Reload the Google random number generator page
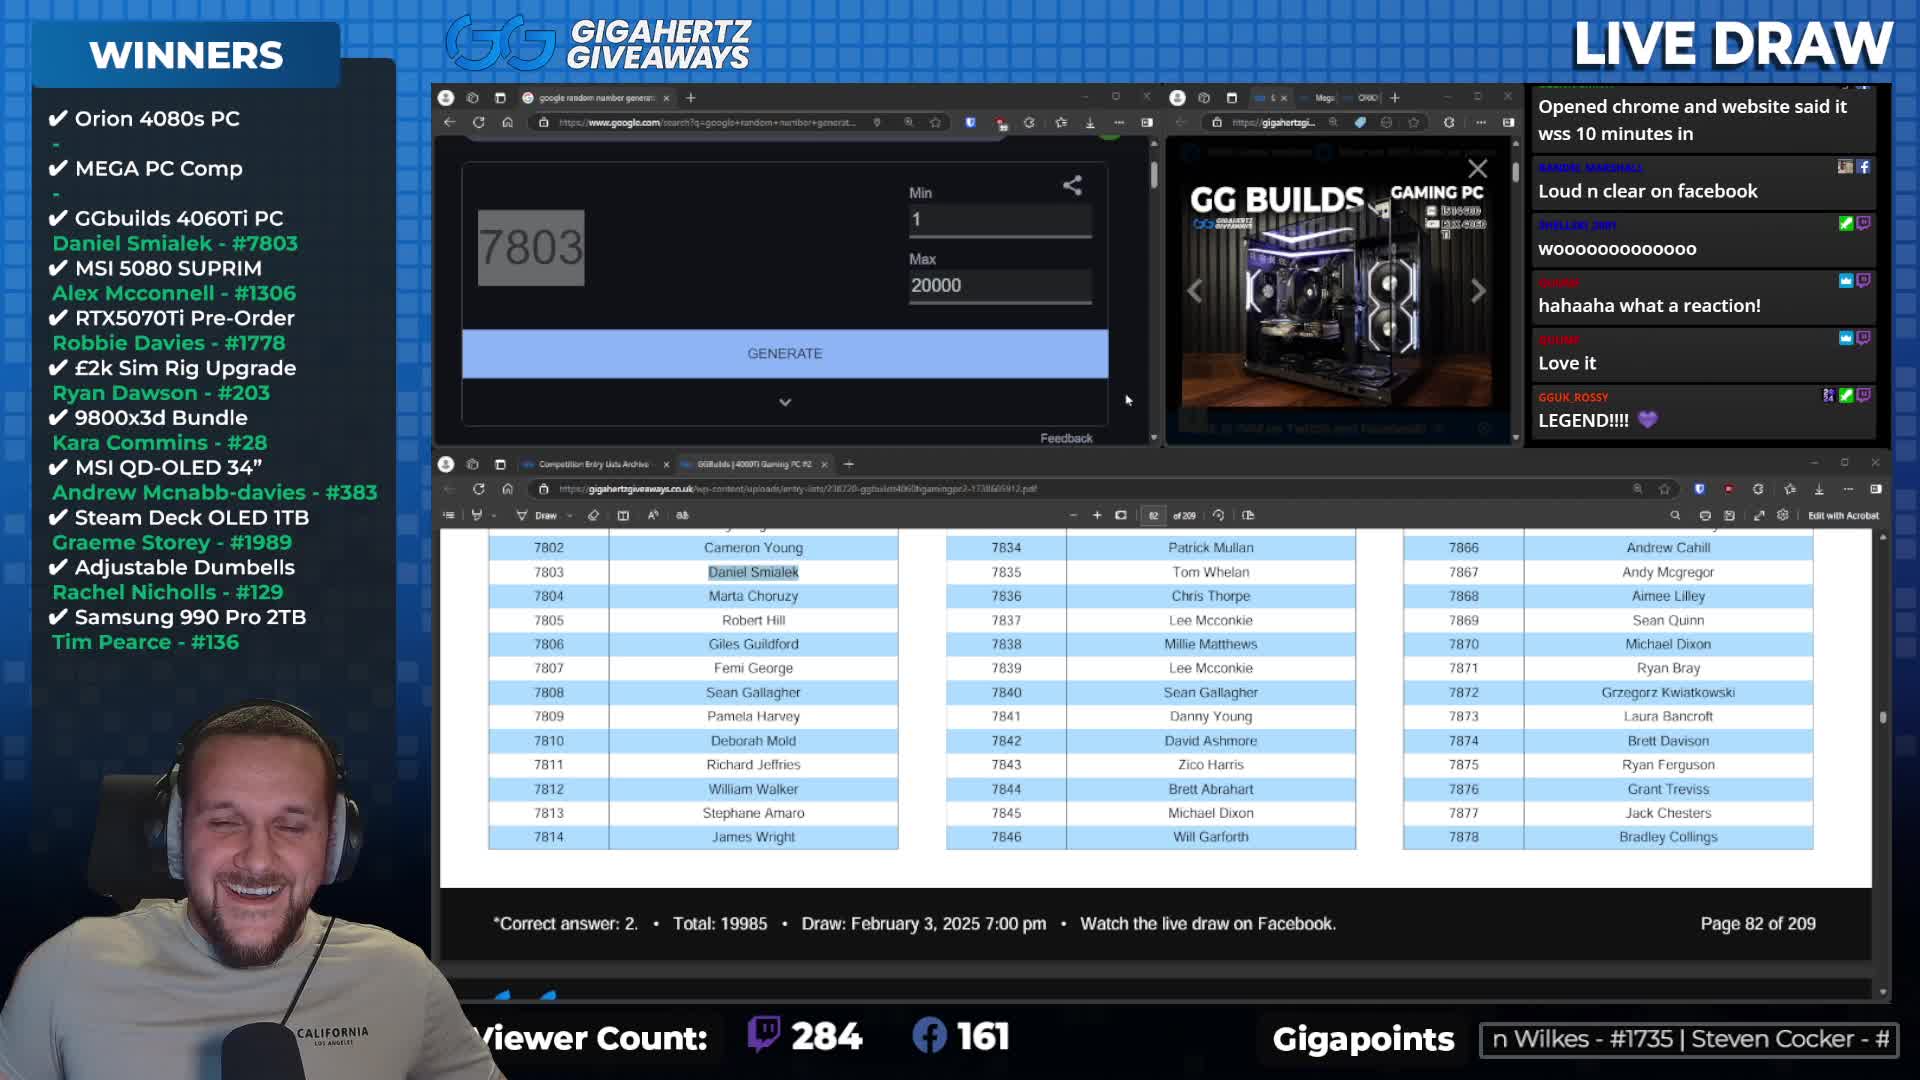Screen dimensions: 1920x1080 tap(479, 122)
